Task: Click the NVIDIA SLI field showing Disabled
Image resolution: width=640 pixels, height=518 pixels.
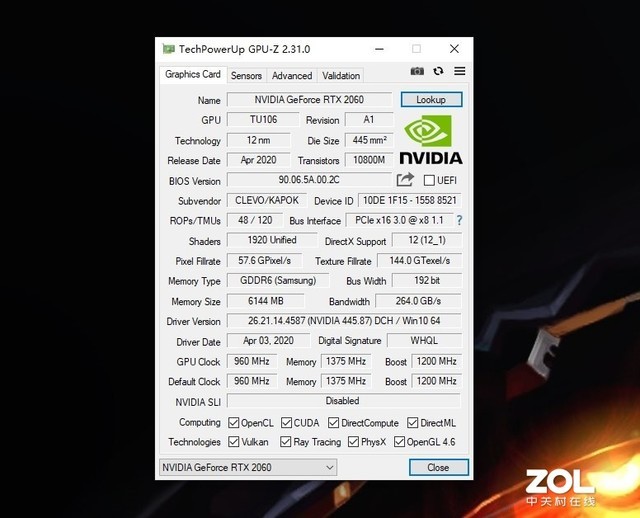Action: (x=344, y=401)
